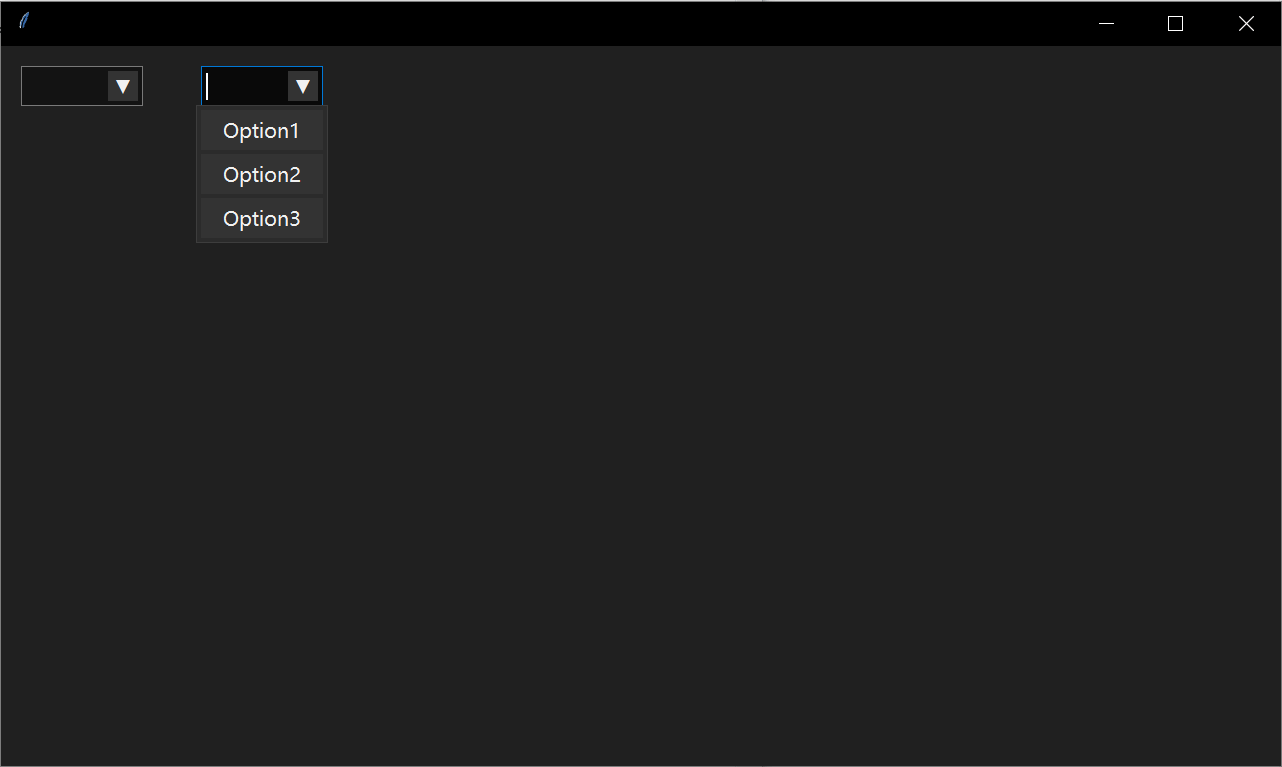This screenshot has height=767, width=1282.
Task: Focus the first combo box text field
Action: click(x=65, y=86)
